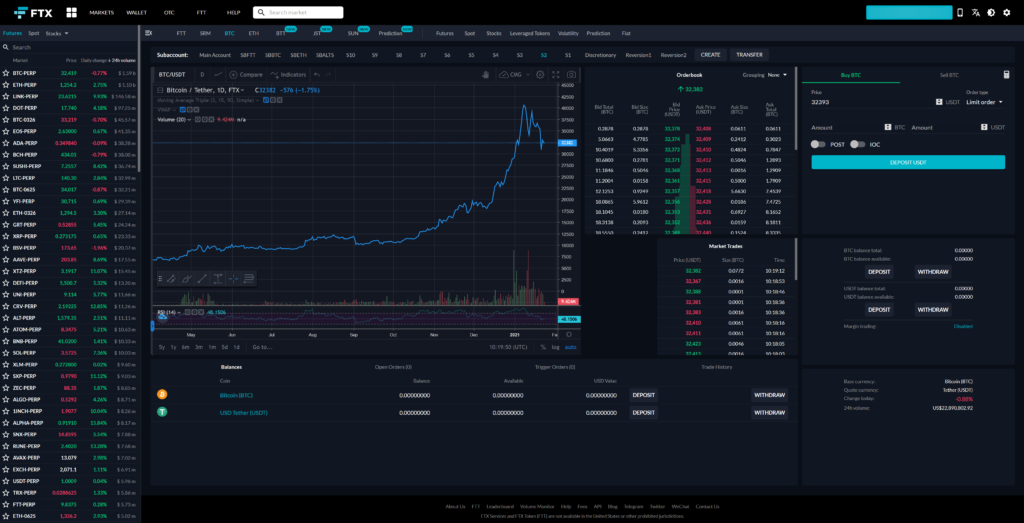The height and width of the screenshot is (523, 1024).
Task: Hide the Moving Average Triple indicator
Action: 266,100
